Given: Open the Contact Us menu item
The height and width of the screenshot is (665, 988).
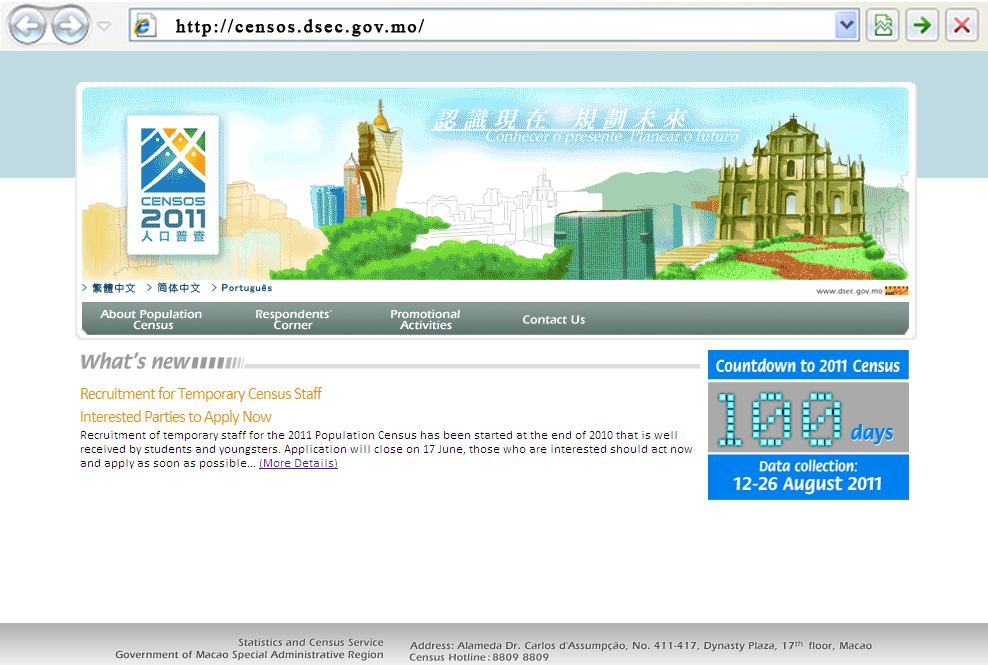Looking at the screenshot, I should point(553,320).
